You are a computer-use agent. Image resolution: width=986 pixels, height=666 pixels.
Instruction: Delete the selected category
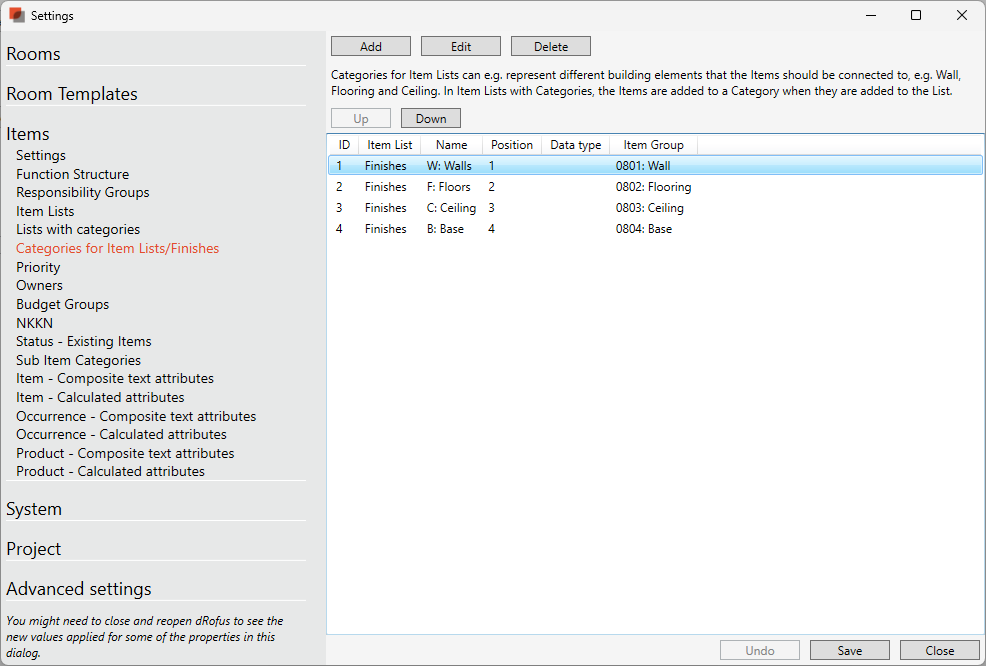point(550,47)
